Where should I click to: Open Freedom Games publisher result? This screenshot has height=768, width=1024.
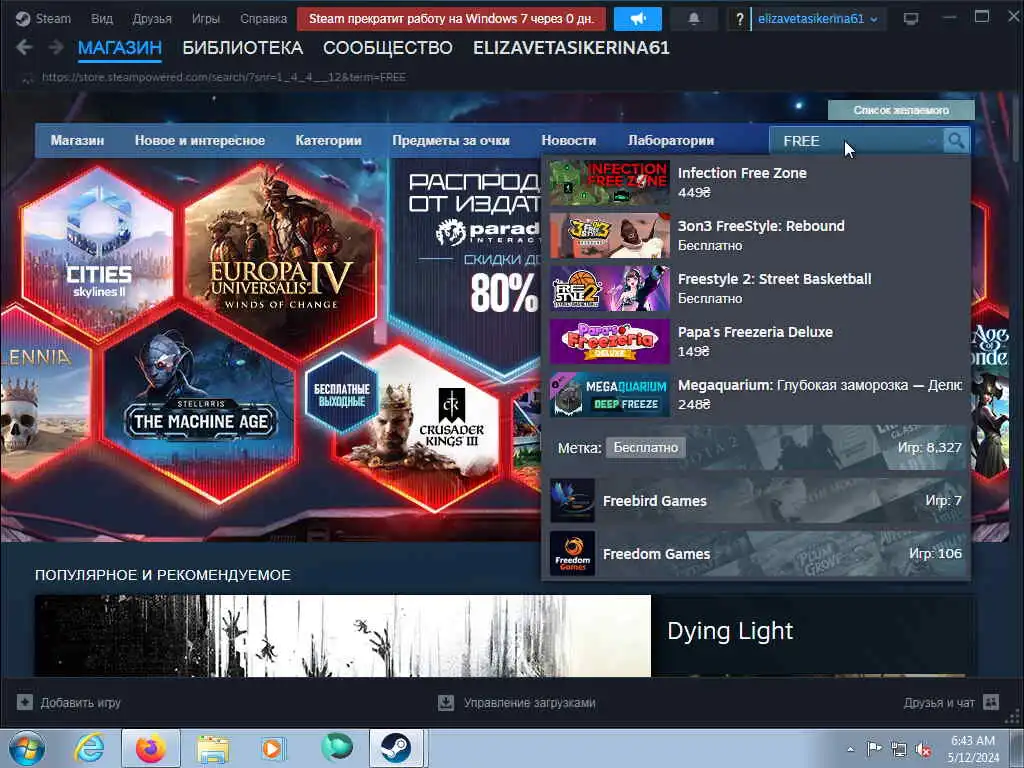[756, 554]
